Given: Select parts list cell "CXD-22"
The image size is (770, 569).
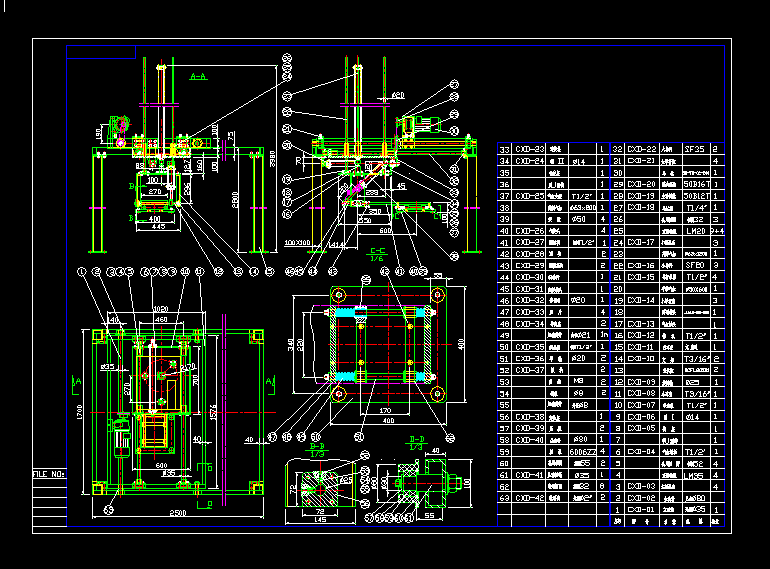Looking at the screenshot, I should coord(642,149).
